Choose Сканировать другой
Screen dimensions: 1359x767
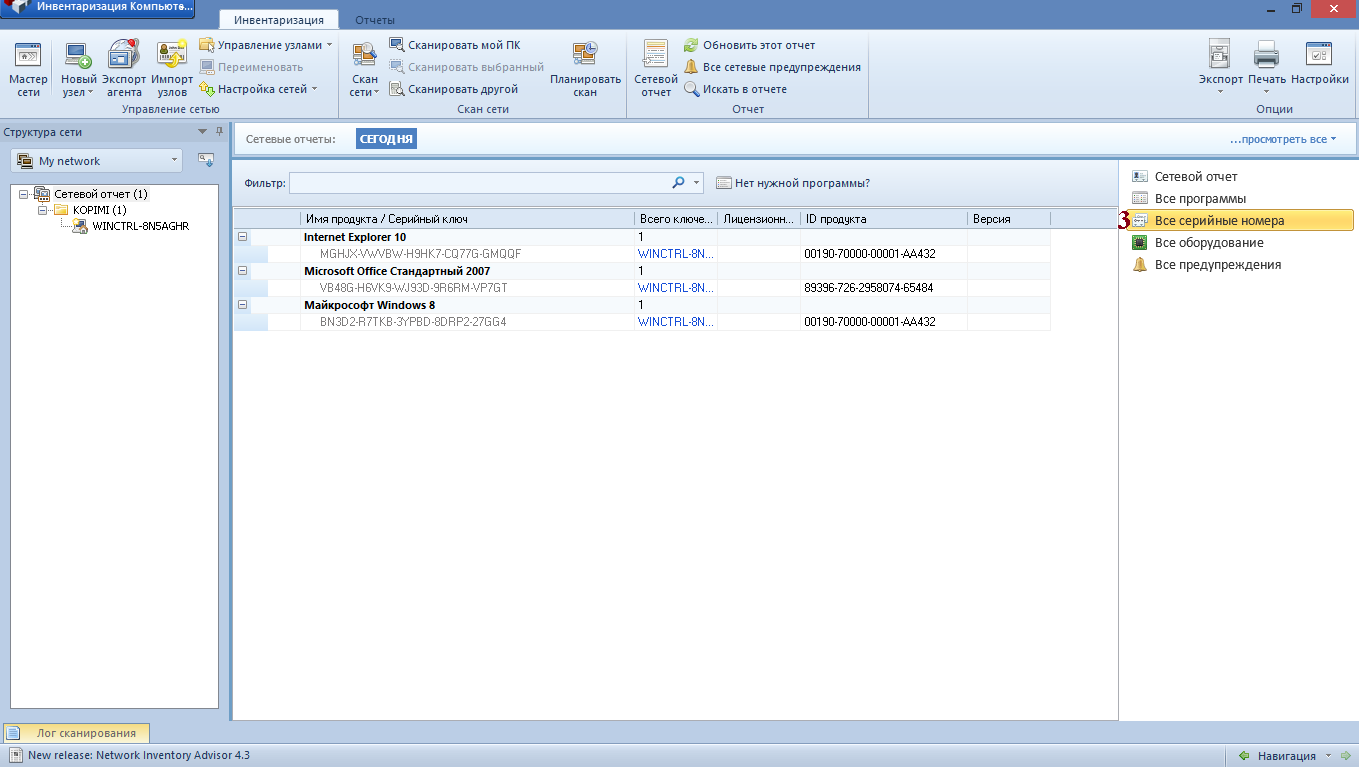tap(454, 89)
